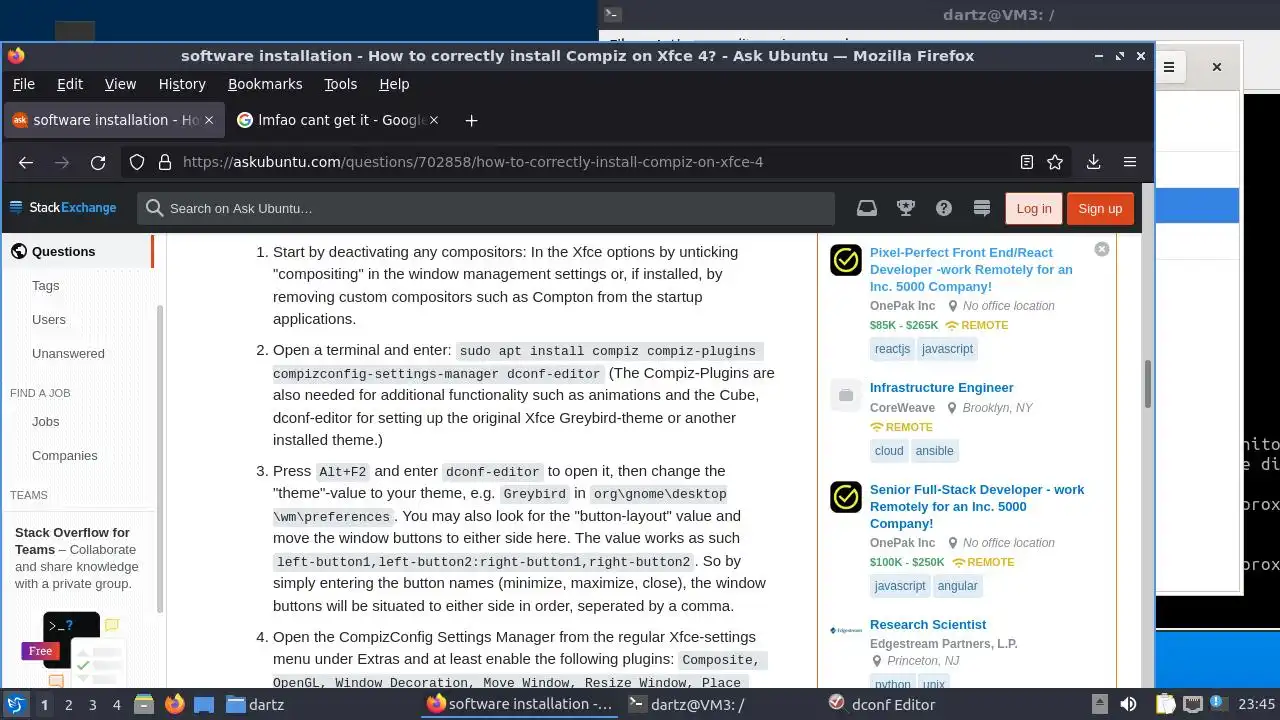1280x720 pixels.
Task: Click the notification tray icon beside the clock
Action: coord(1219,704)
